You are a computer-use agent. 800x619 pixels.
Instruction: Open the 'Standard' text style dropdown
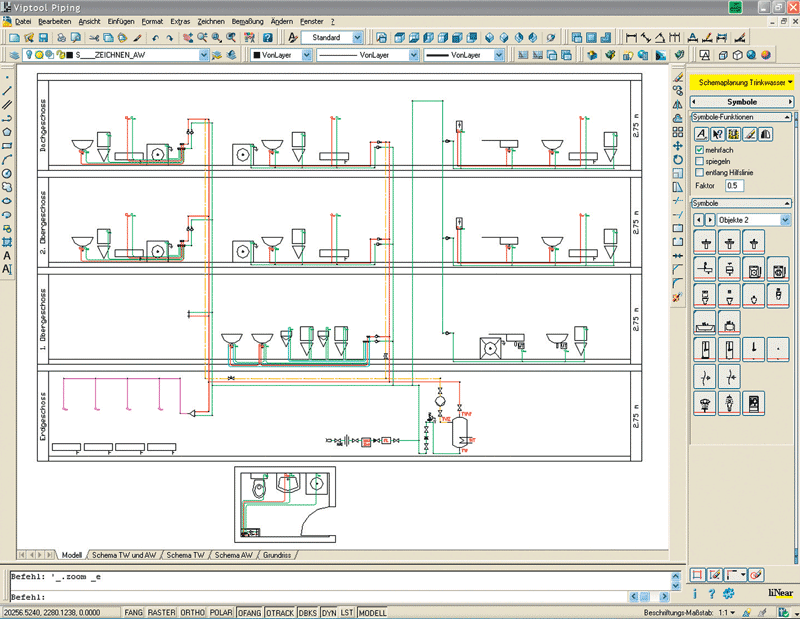click(x=359, y=38)
